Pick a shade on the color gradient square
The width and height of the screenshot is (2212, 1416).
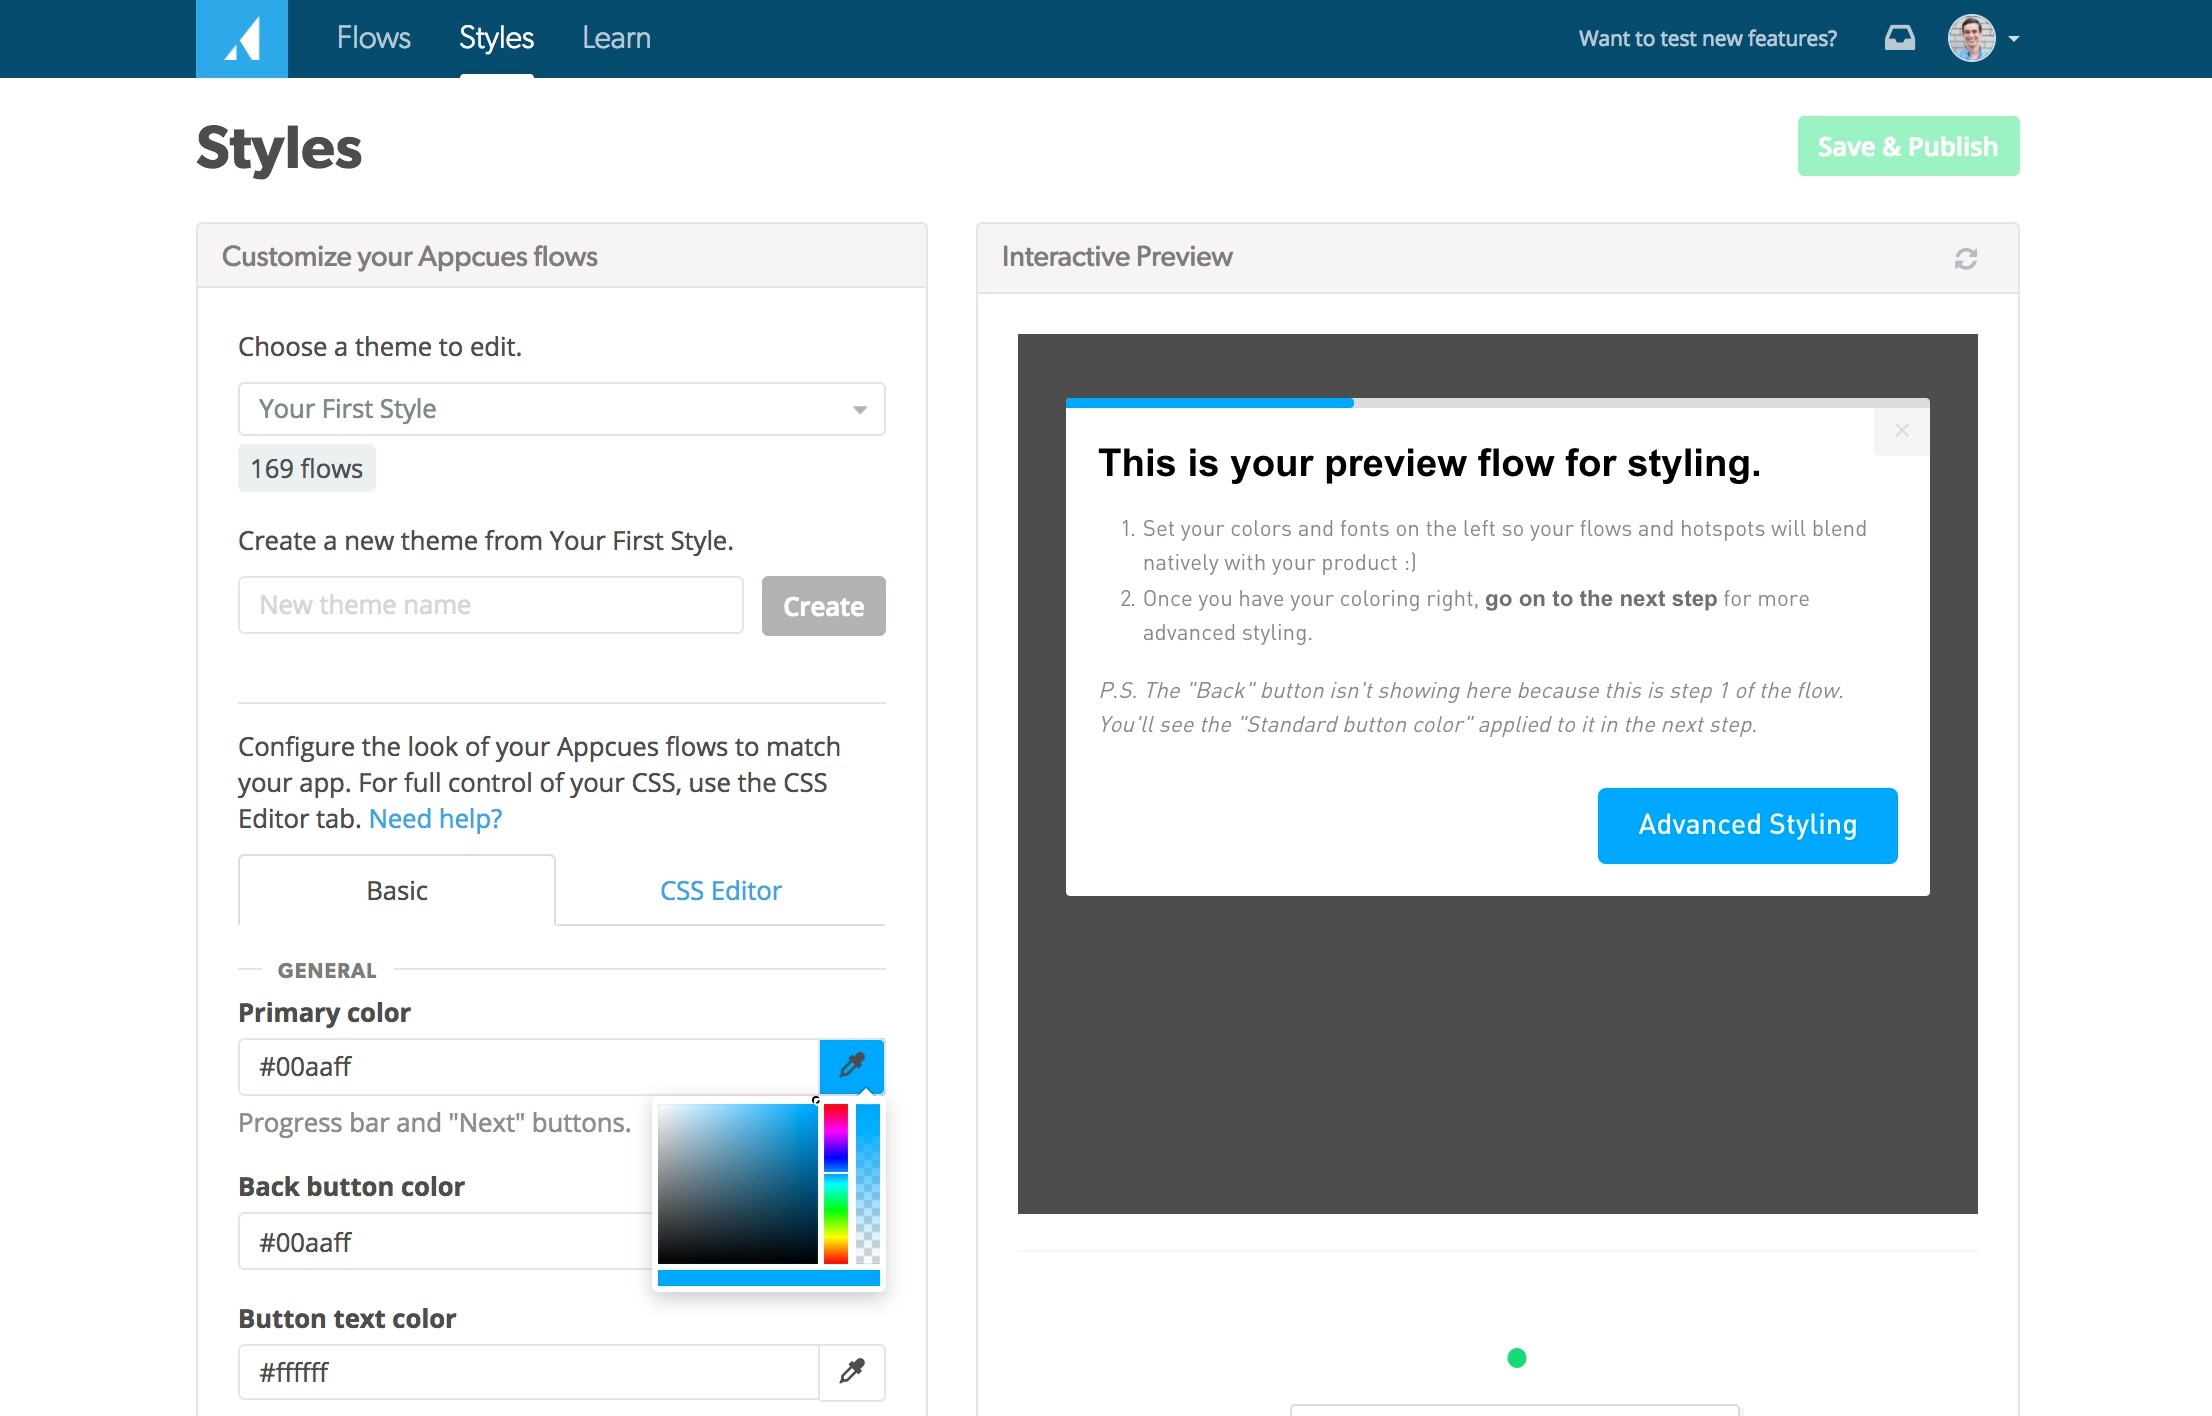[737, 1185]
